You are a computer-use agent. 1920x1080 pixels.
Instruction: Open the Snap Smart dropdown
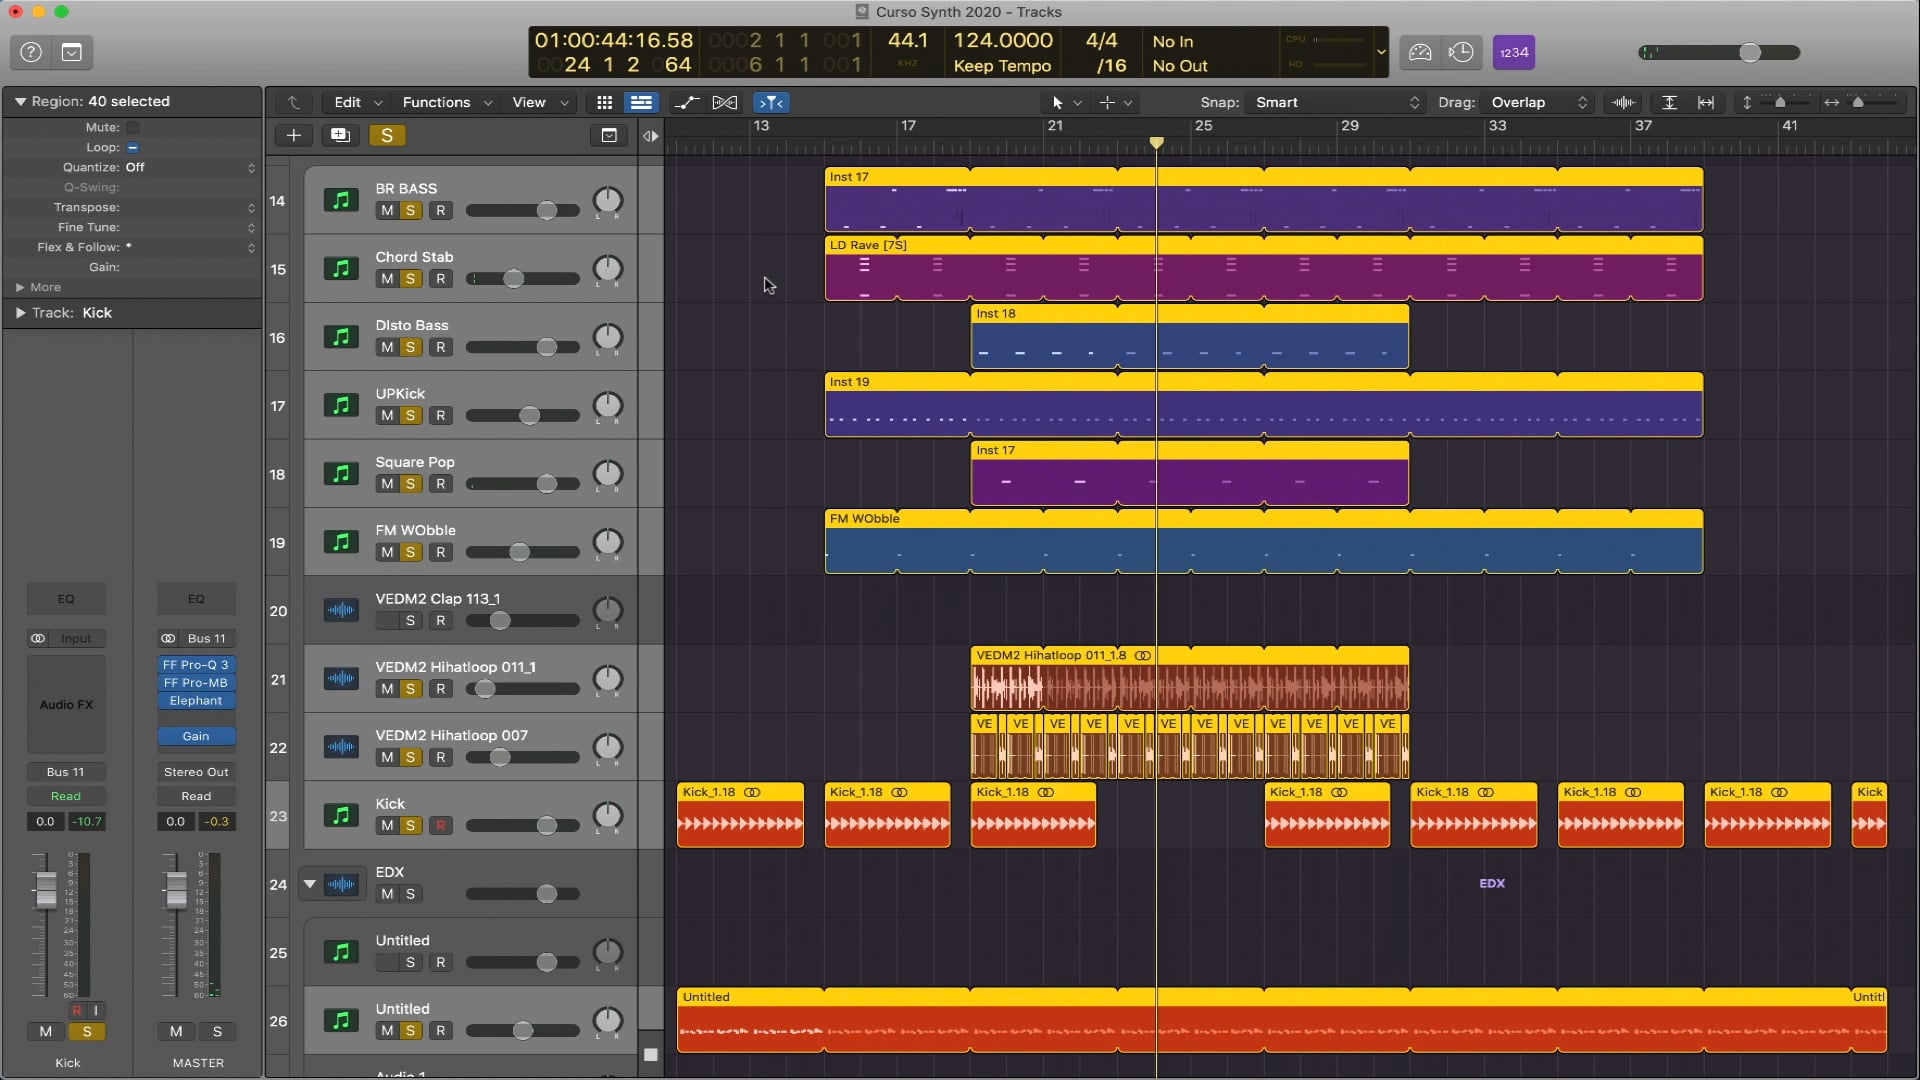pyautogui.click(x=1337, y=102)
